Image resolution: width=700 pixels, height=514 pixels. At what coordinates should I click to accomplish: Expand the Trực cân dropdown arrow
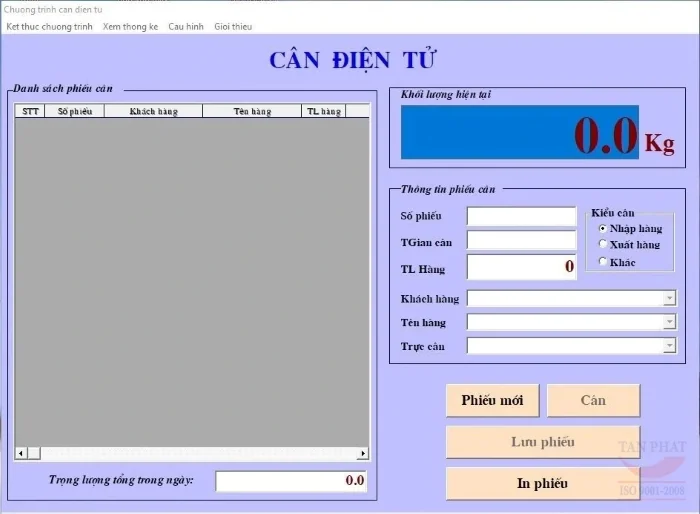[x=669, y=345]
